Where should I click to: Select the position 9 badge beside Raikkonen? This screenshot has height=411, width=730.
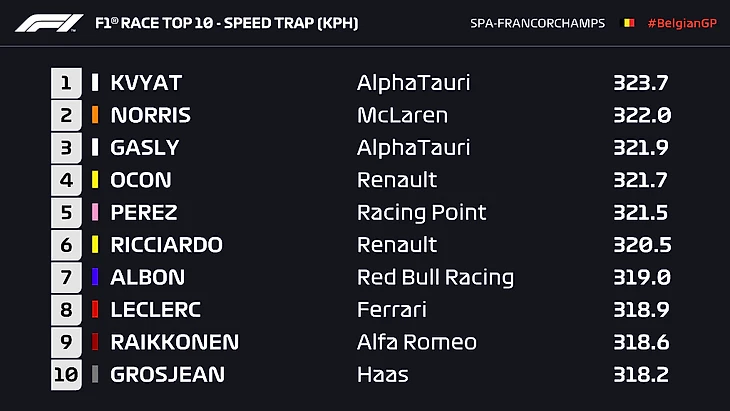click(x=66, y=343)
